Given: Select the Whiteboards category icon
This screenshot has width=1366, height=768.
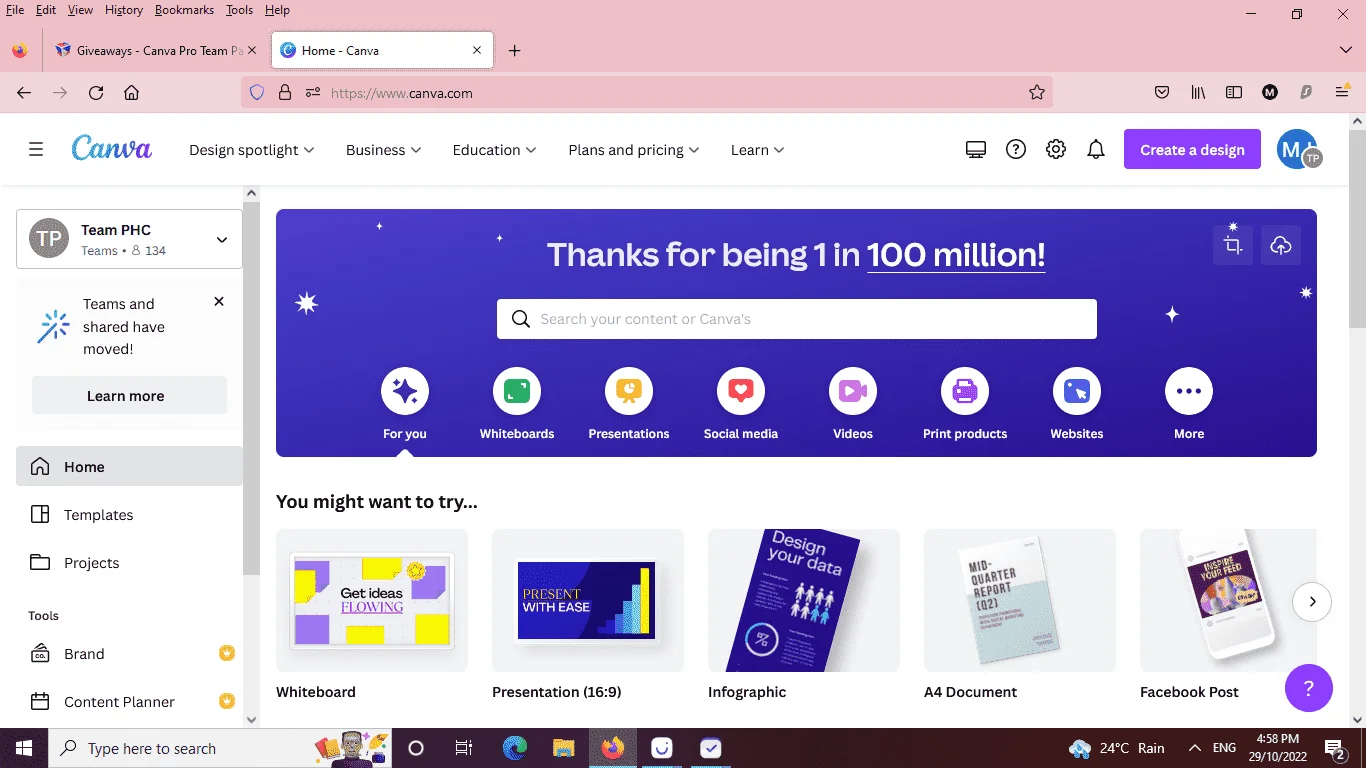Looking at the screenshot, I should point(517,391).
